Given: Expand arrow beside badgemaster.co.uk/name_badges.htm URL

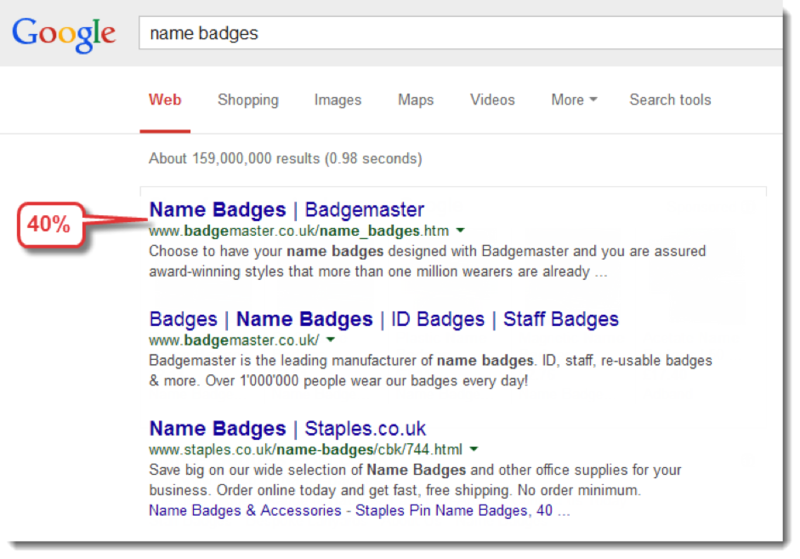Looking at the screenshot, I should pyautogui.click(x=460, y=231).
